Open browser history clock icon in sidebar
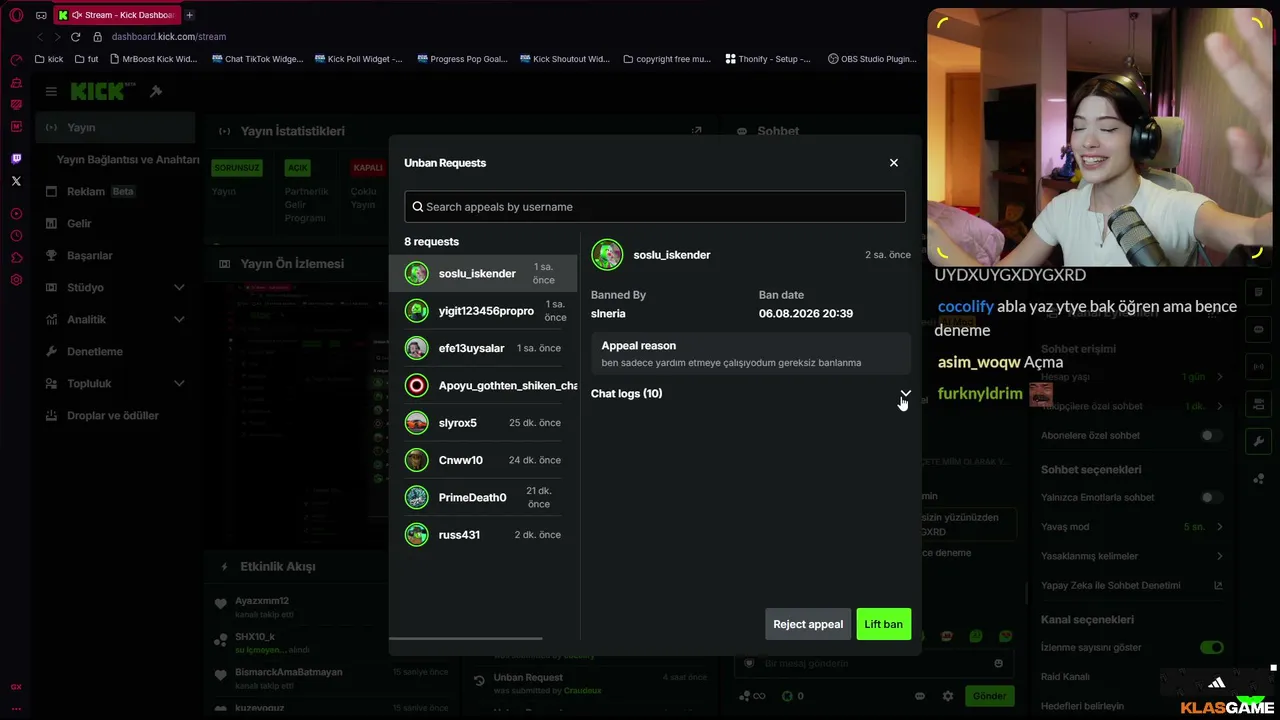The height and width of the screenshot is (720, 1280). coord(16,236)
